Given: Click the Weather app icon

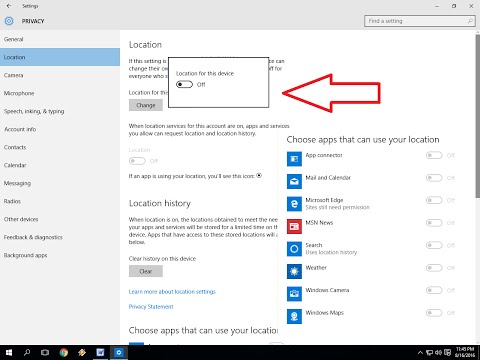Looking at the screenshot, I should tap(294, 271).
